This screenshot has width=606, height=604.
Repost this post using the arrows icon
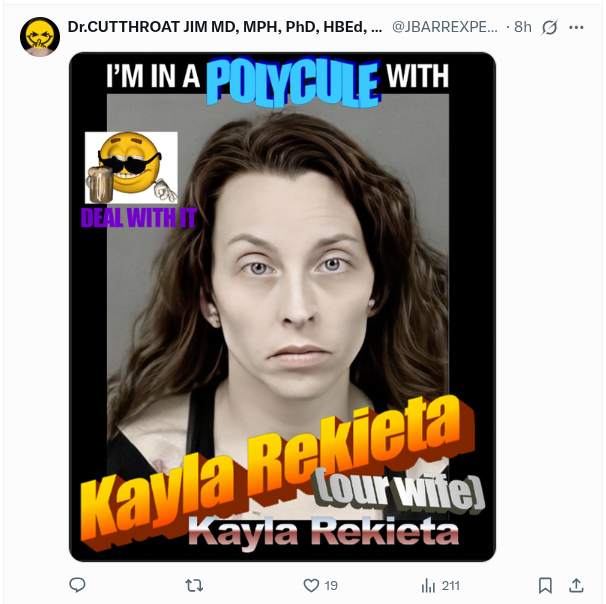click(194, 585)
